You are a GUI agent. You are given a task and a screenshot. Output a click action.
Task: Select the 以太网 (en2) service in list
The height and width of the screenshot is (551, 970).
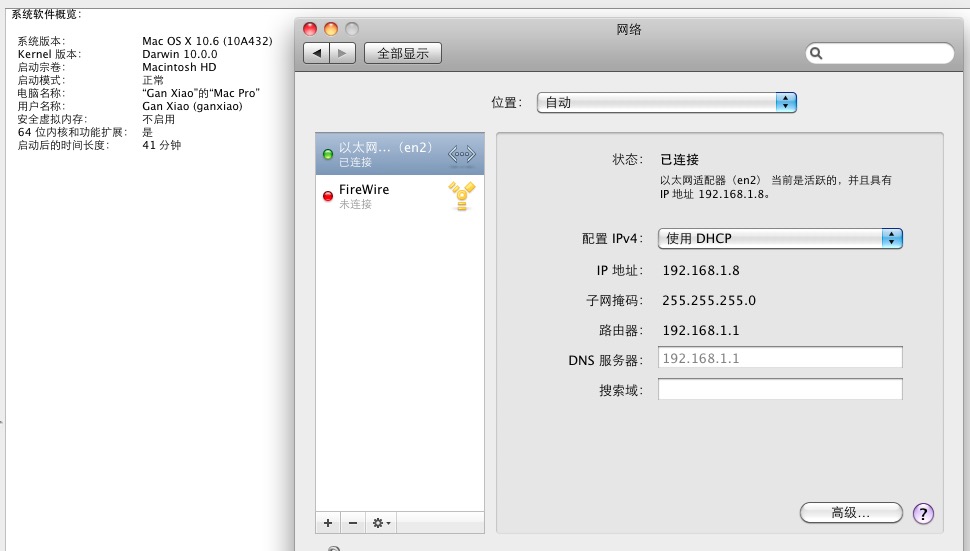[x=400, y=154]
